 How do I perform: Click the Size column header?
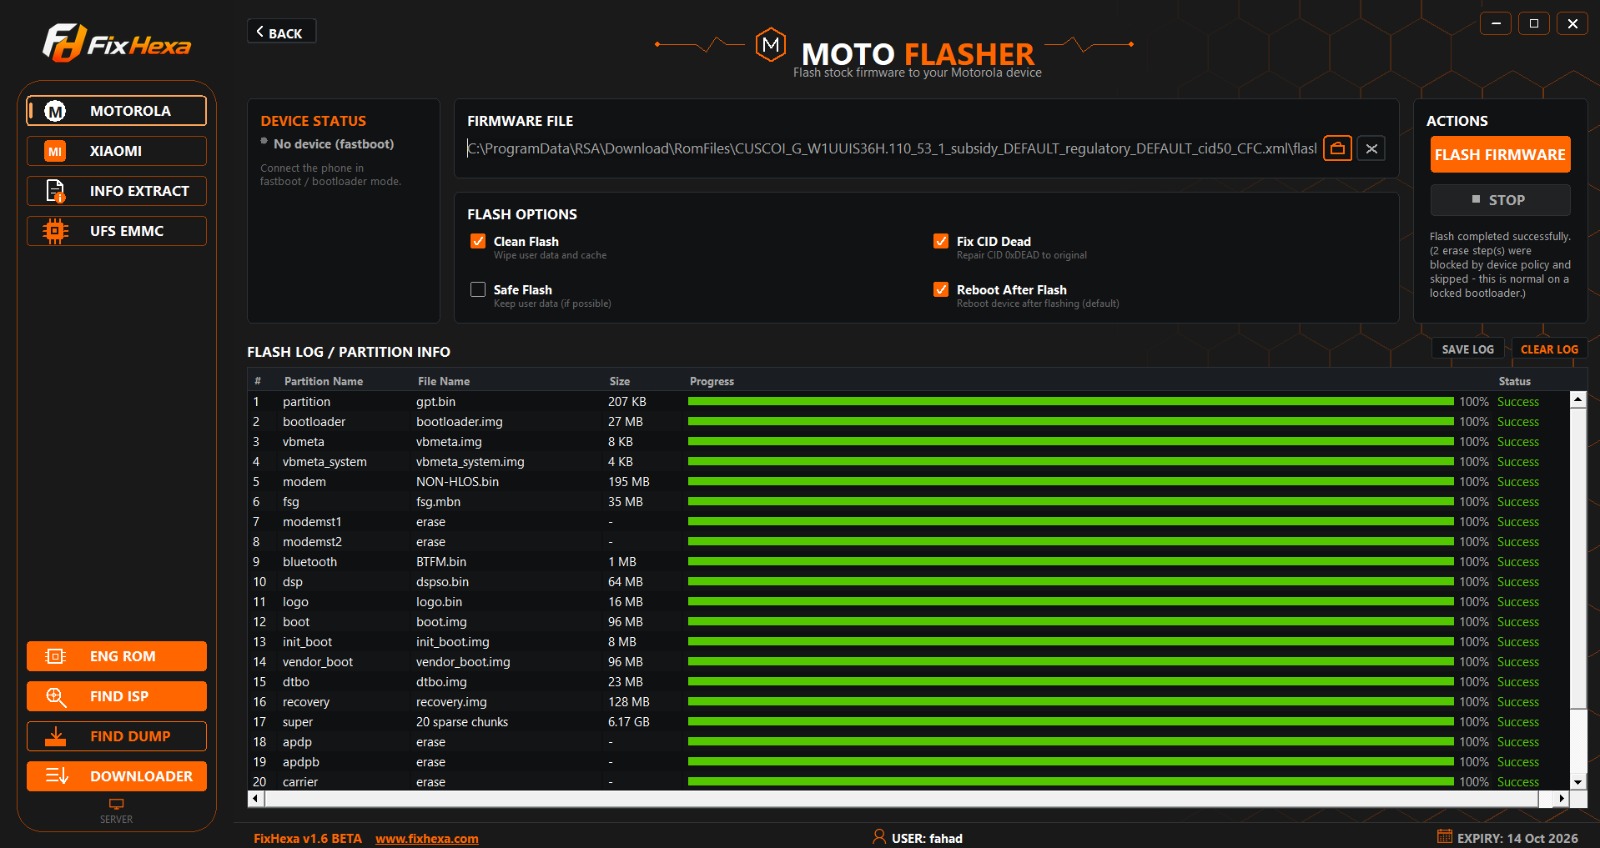(x=620, y=381)
